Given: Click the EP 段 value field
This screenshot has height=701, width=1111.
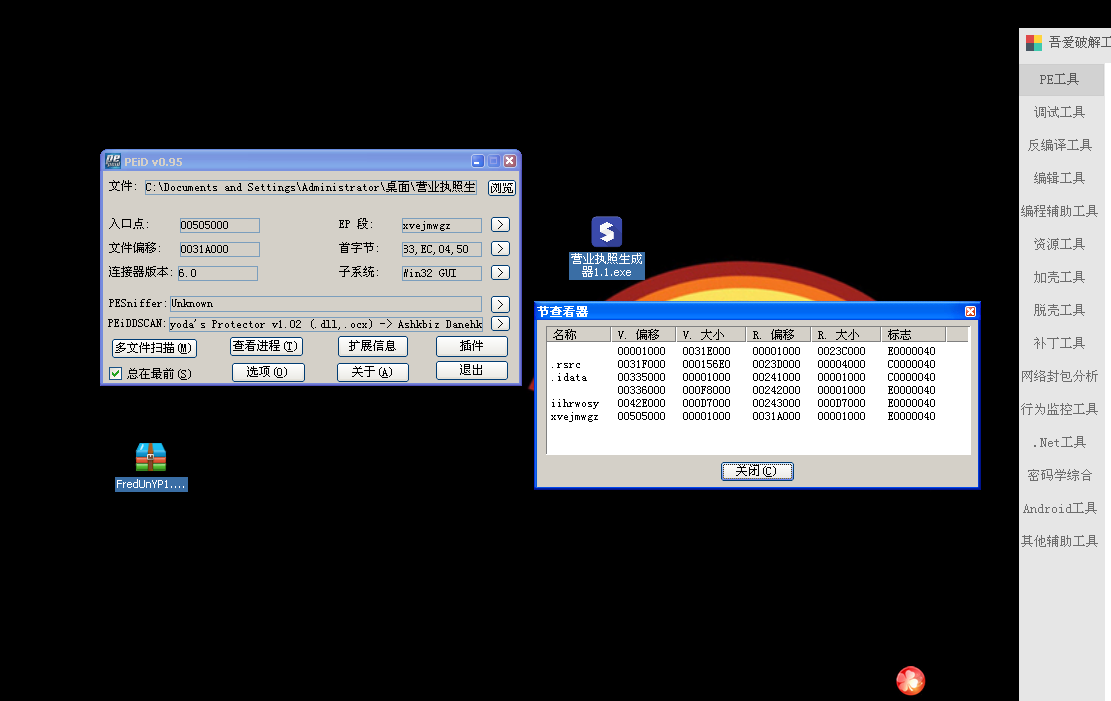Looking at the screenshot, I should click(441, 225).
